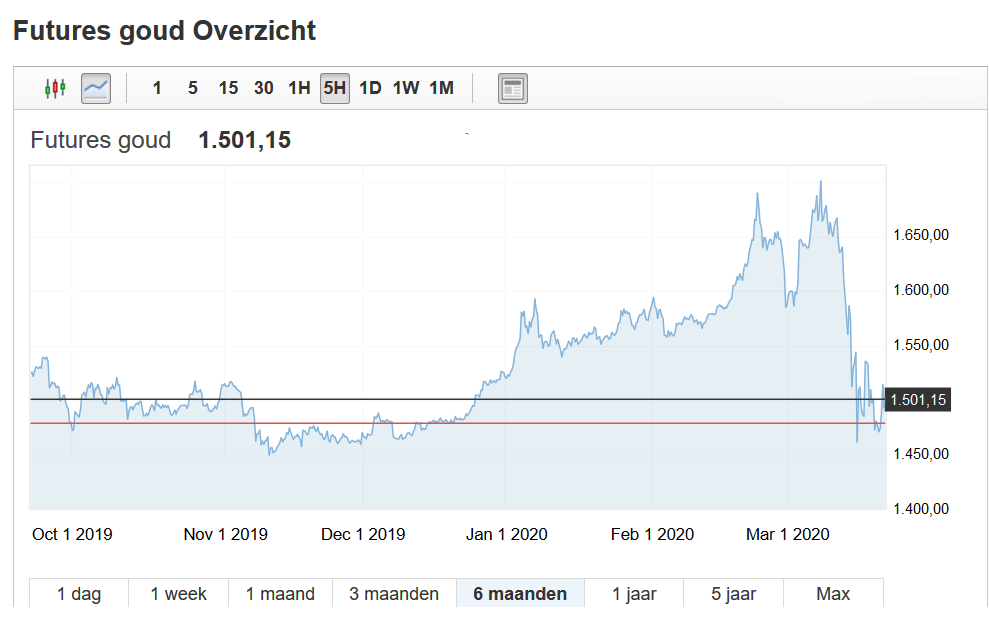This screenshot has width=989, height=629.
Task: Open the "5 jaar" range view
Action: tap(732, 593)
